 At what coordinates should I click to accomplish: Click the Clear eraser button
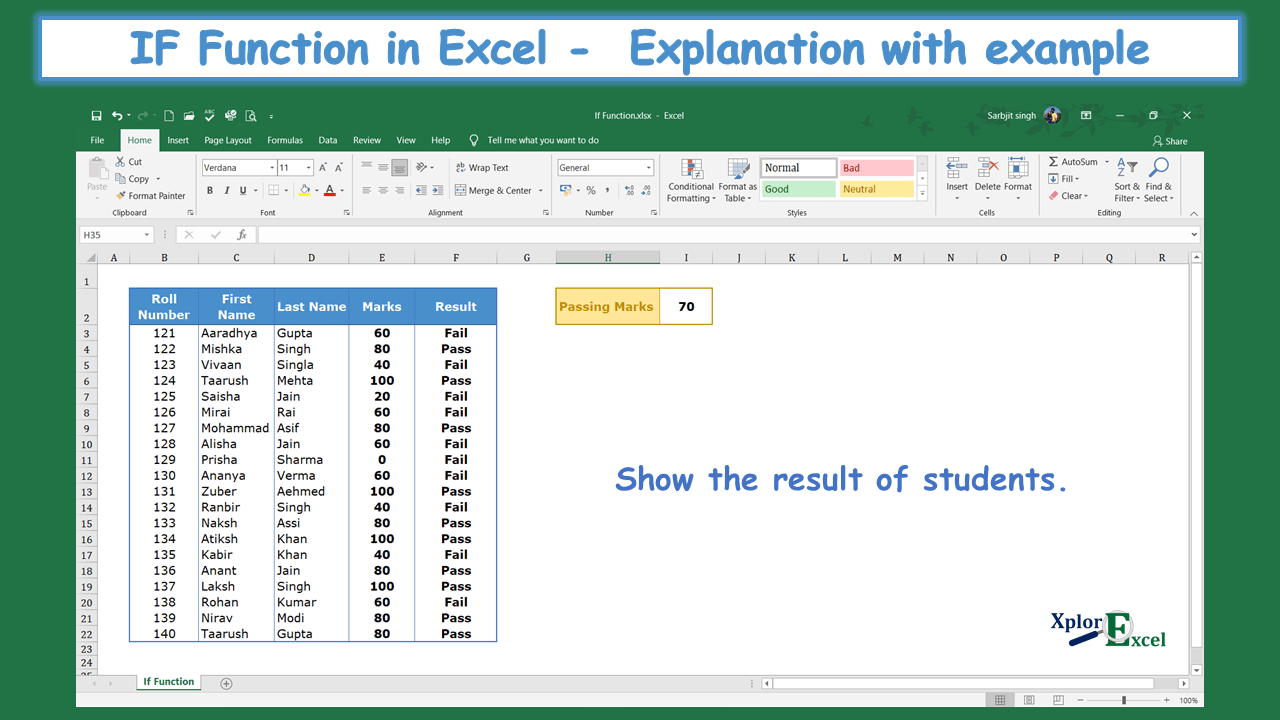pos(1068,196)
